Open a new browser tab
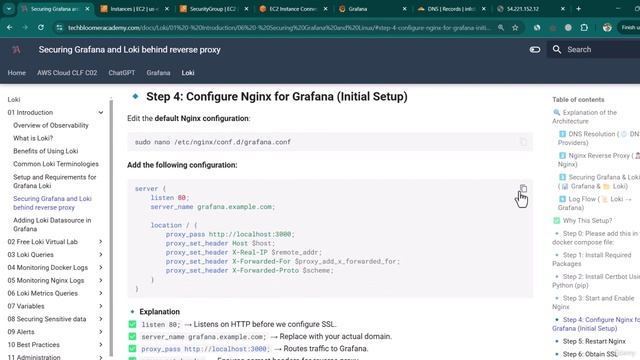The width and height of the screenshot is (640, 360). click(x=578, y=9)
